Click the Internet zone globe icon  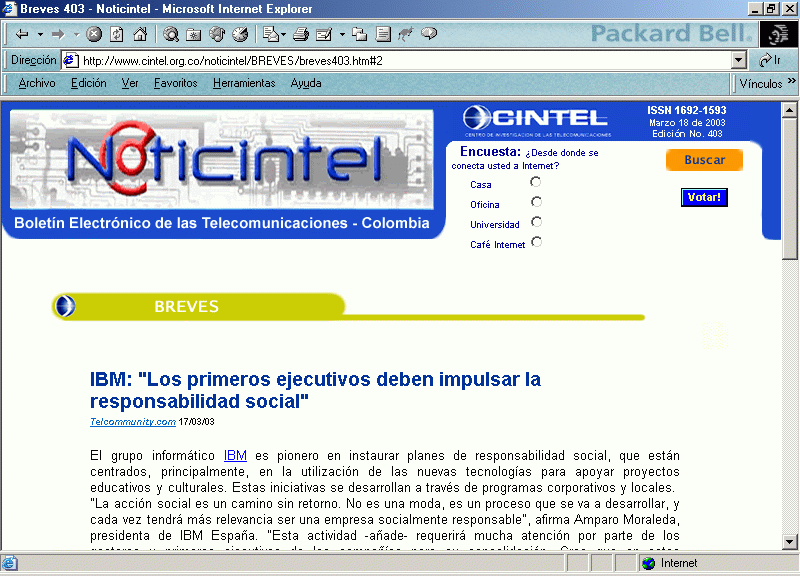tap(648, 563)
